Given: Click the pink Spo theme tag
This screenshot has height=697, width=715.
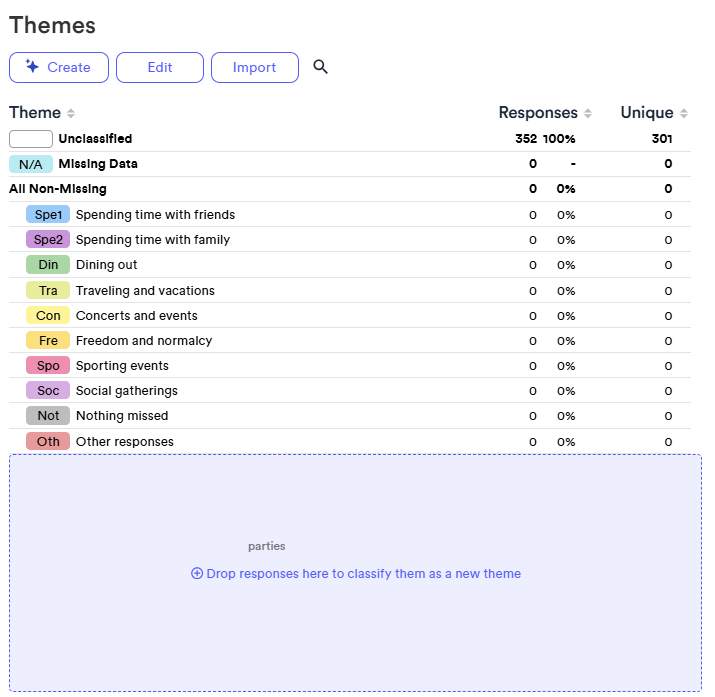Looking at the screenshot, I should click(x=48, y=366).
